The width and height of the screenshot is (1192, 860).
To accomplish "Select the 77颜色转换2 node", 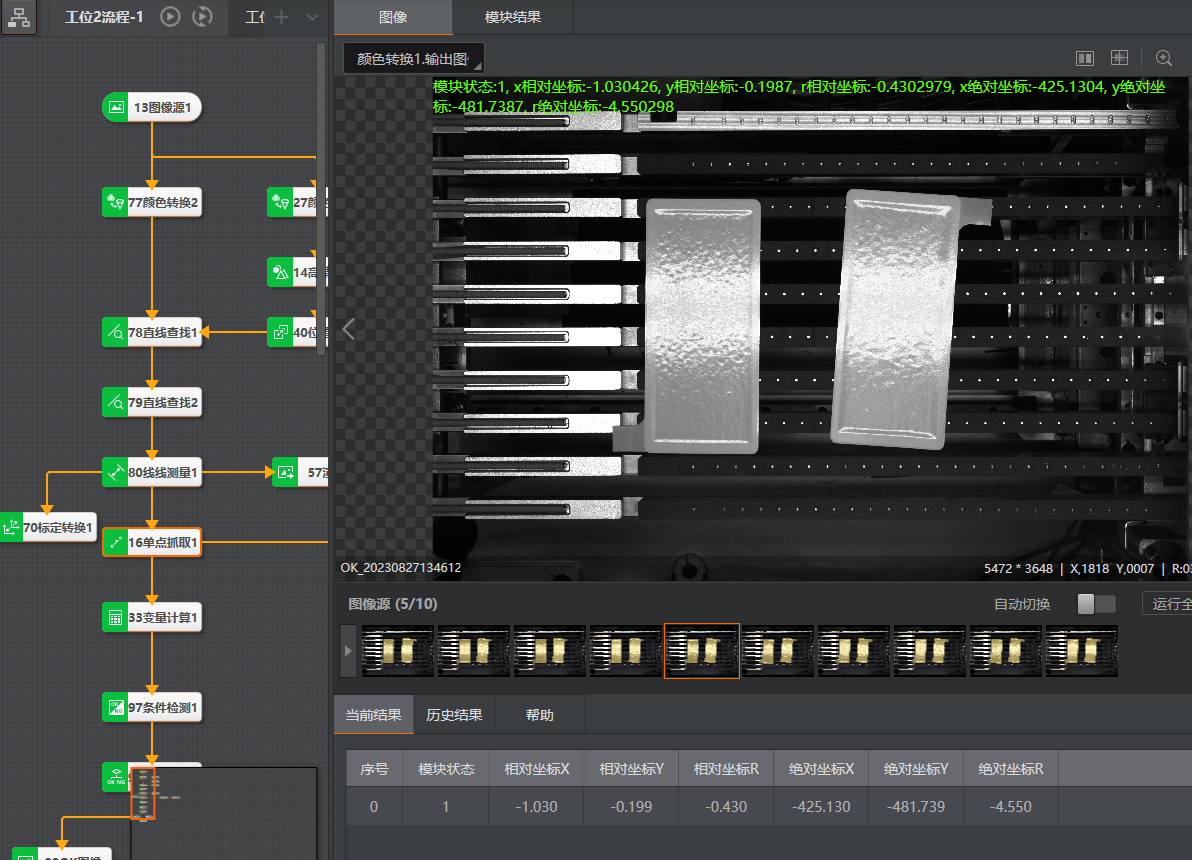I will [152, 202].
